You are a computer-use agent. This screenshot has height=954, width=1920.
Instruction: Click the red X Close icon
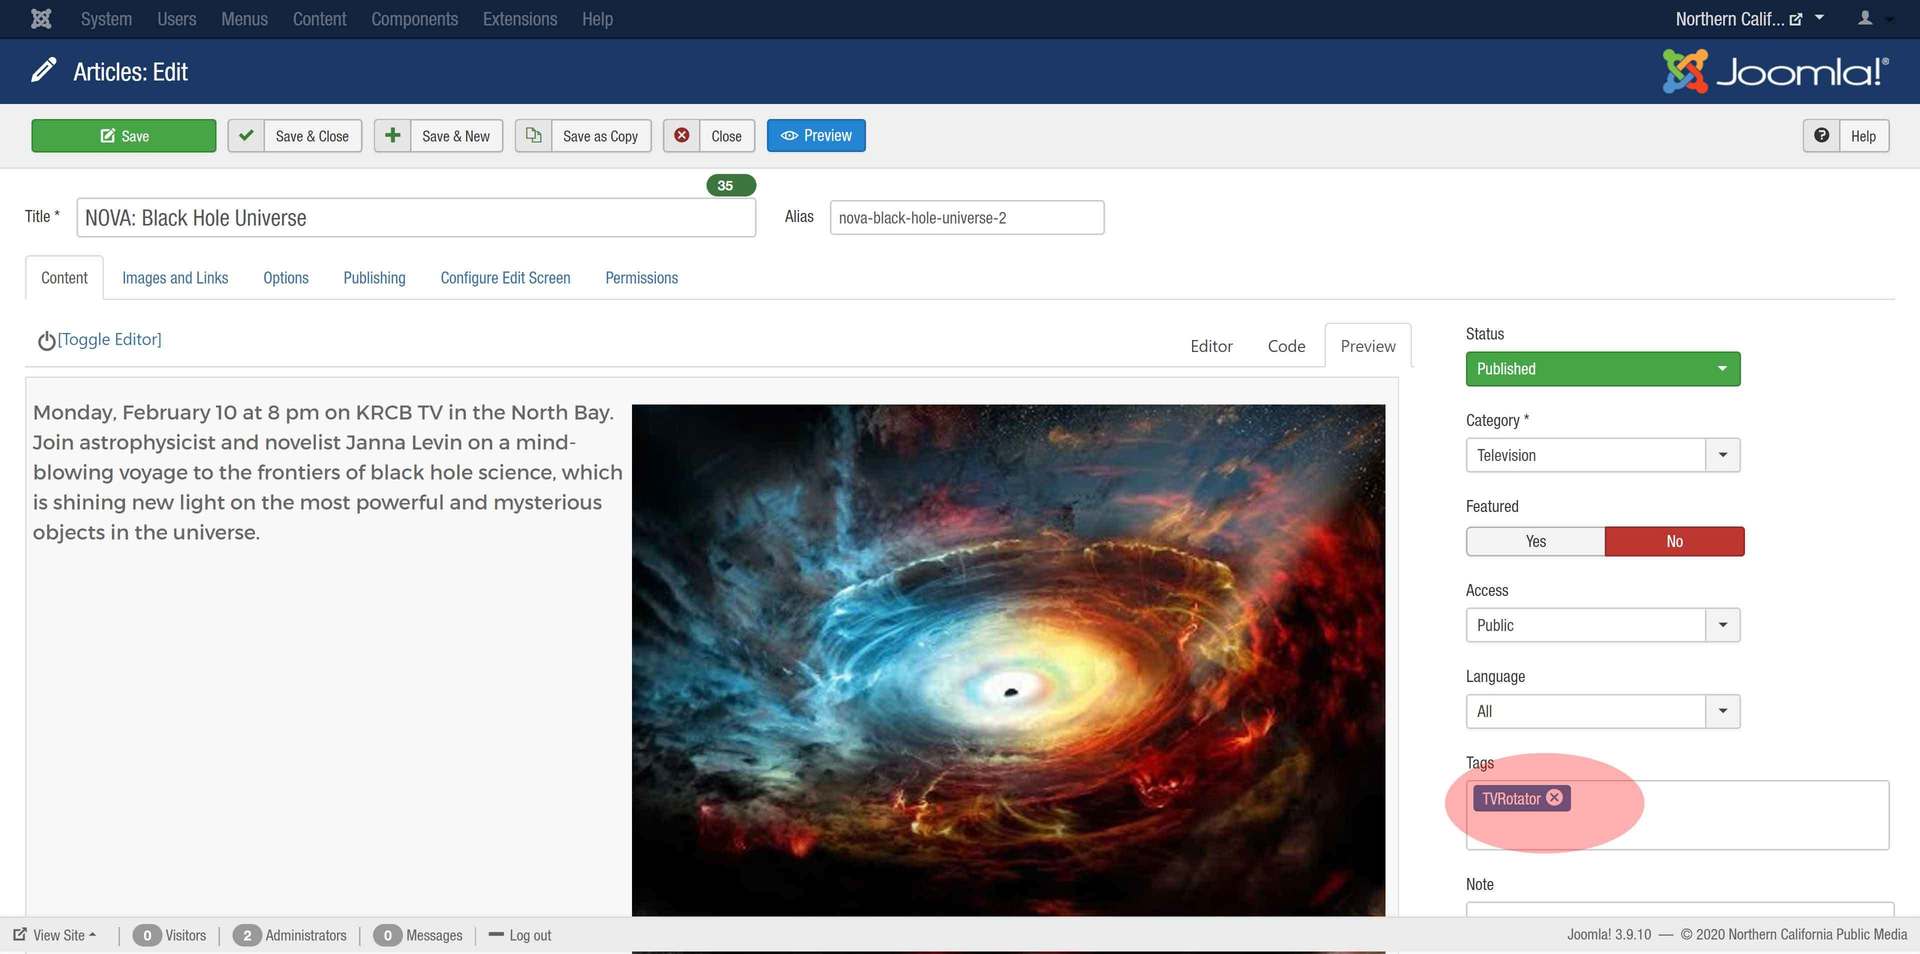[x=682, y=136]
